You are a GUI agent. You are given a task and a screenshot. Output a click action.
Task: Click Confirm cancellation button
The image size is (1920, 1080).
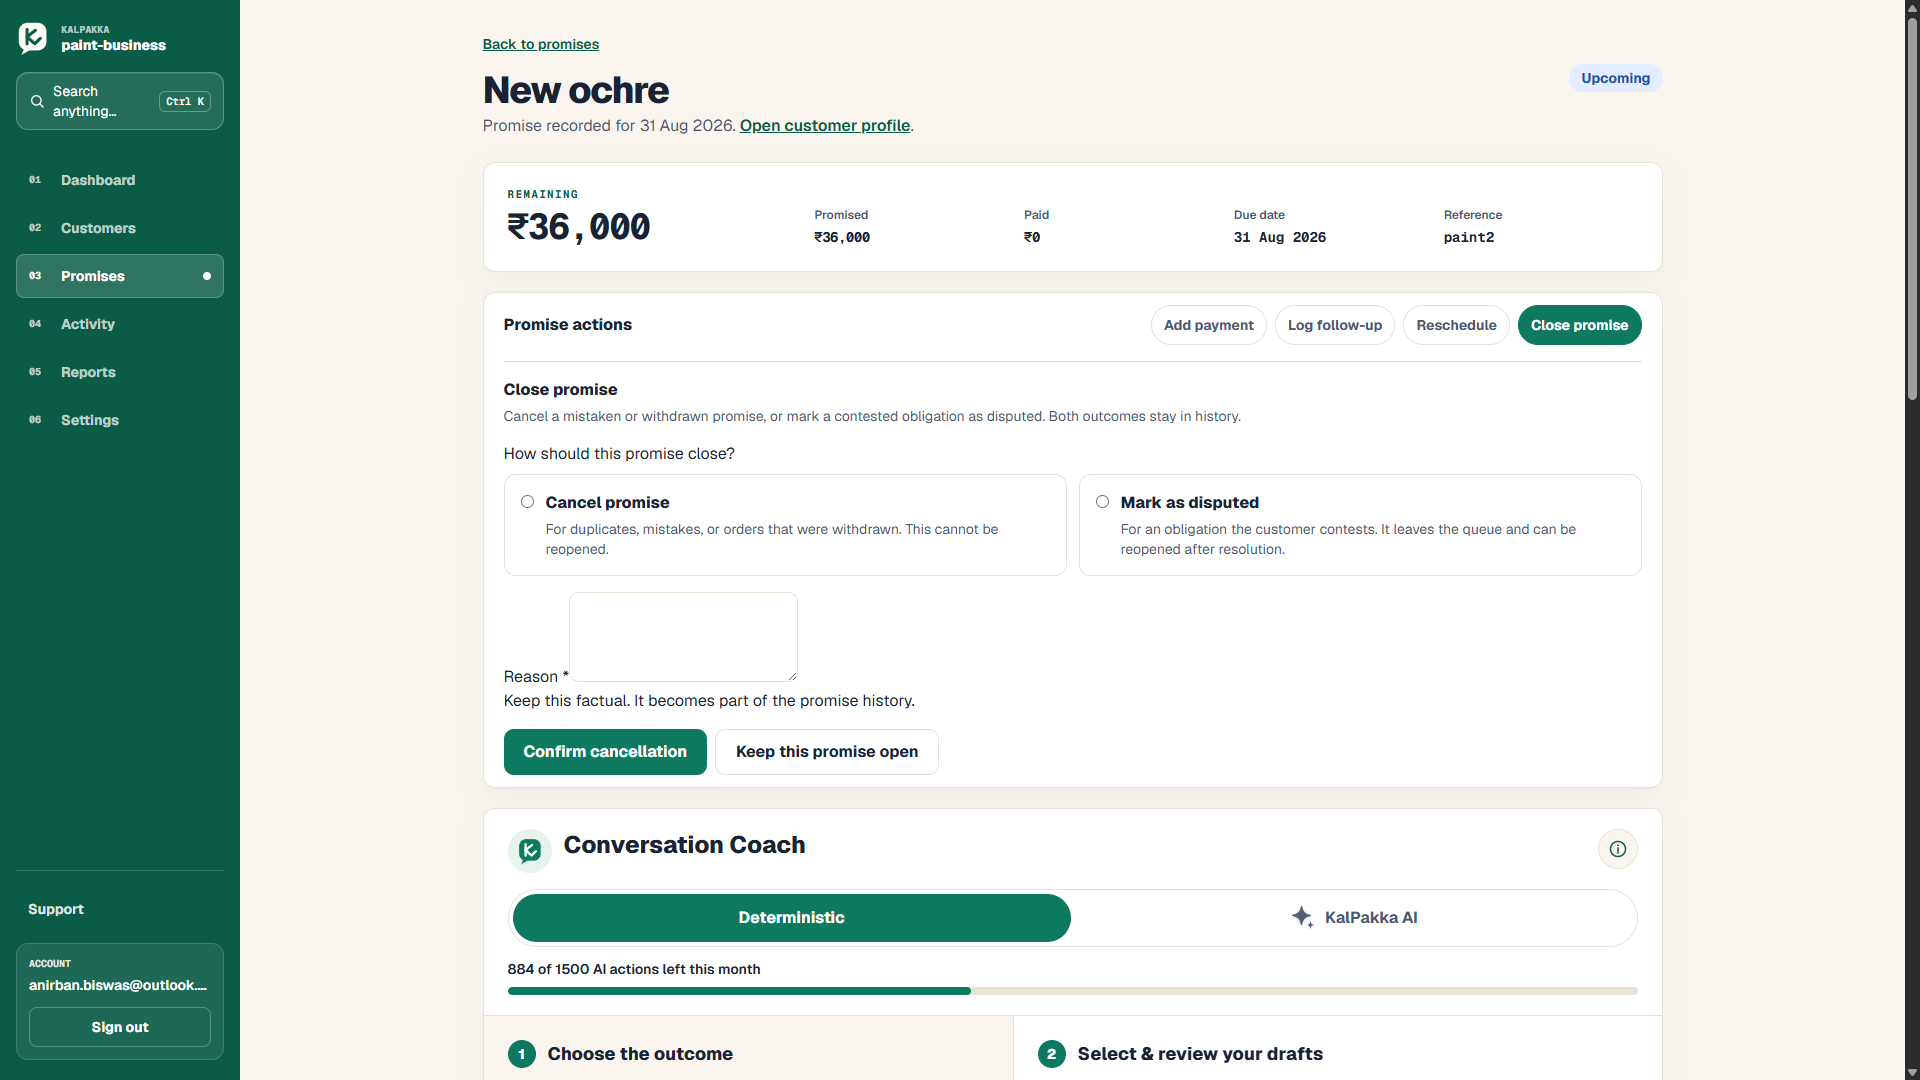(605, 752)
